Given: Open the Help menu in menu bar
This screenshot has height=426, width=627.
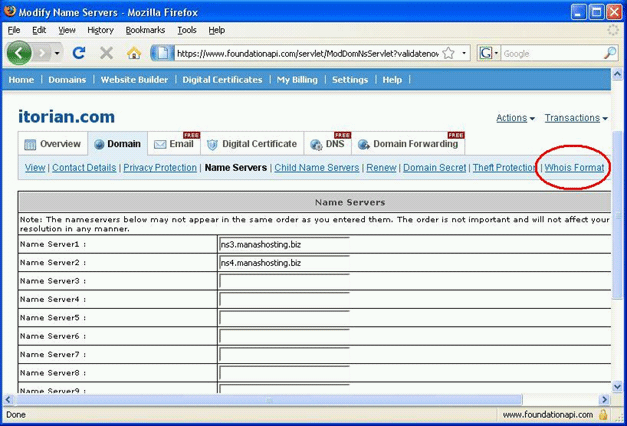Looking at the screenshot, I should [x=216, y=30].
